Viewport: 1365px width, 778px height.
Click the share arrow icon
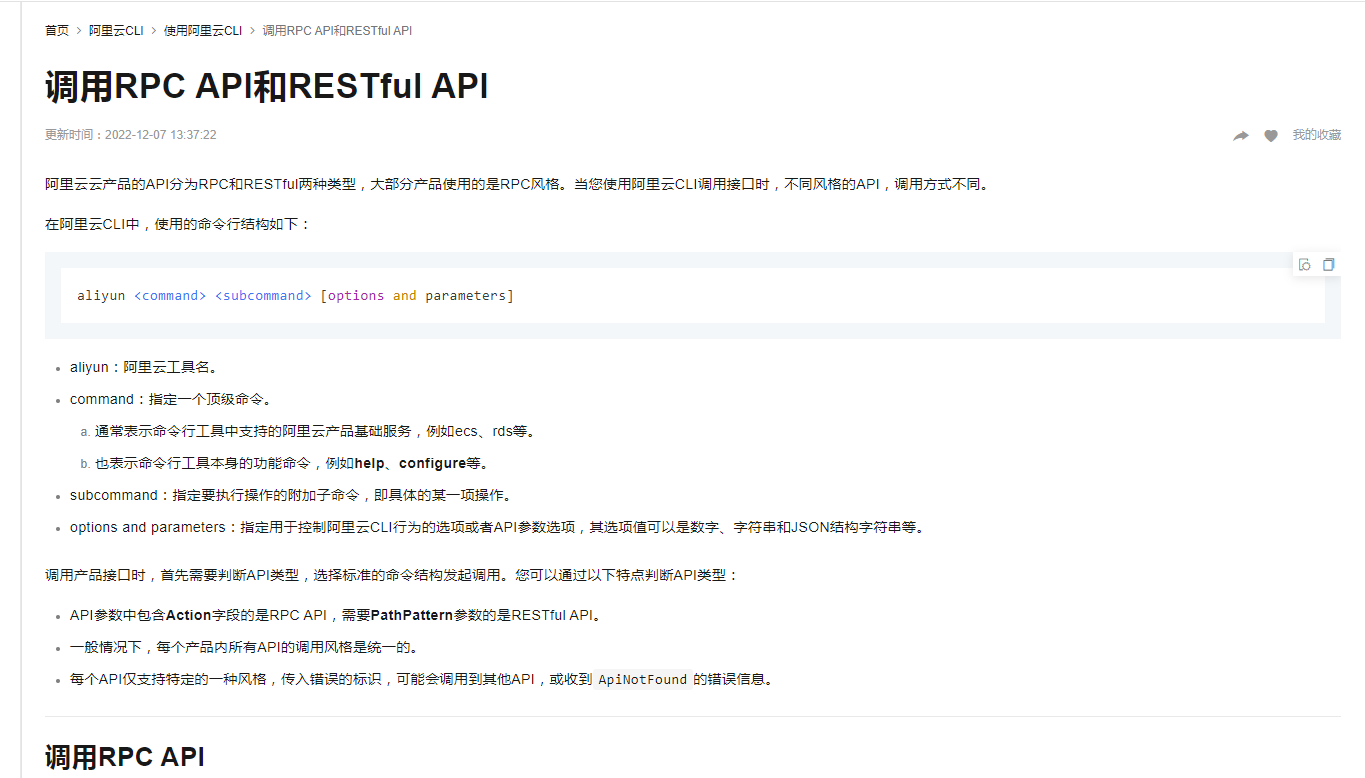[1241, 136]
